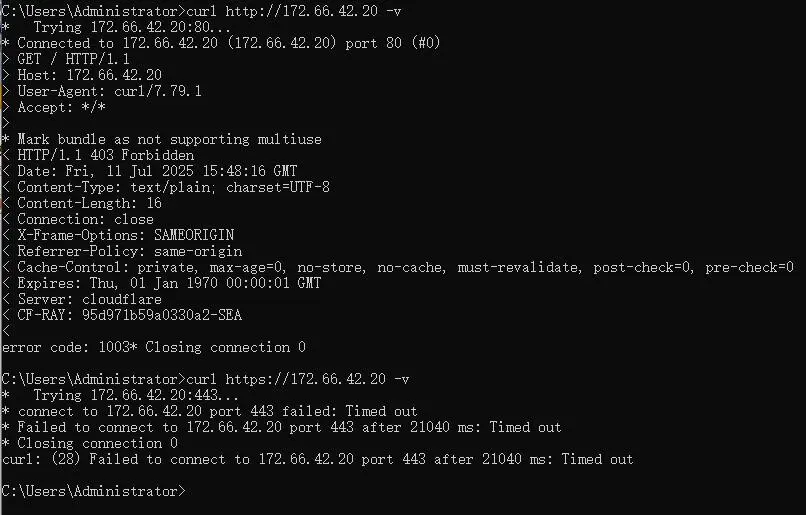The width and height of the screenshot is (806, 515).
Task: Click the Cache-Control header line
Action: tap(398, 267)
